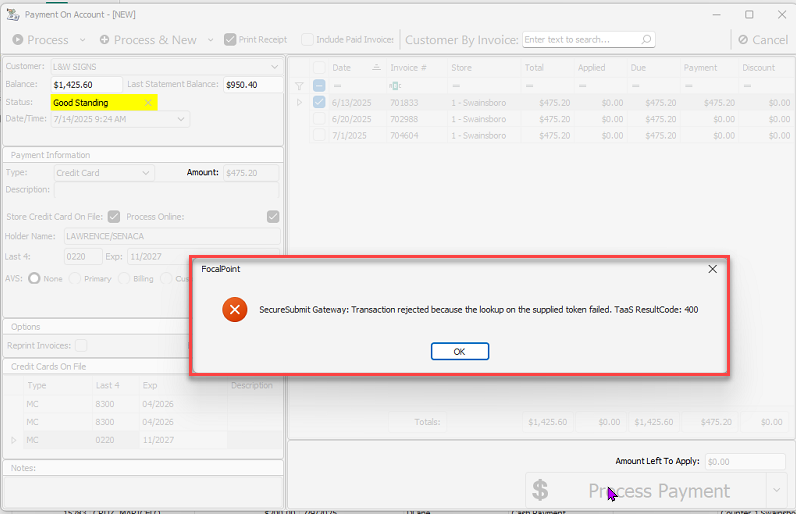Click the magnifier icon in the search box
Image resolution: width=796 pixels, height=514 pixels.
(646, 40)
